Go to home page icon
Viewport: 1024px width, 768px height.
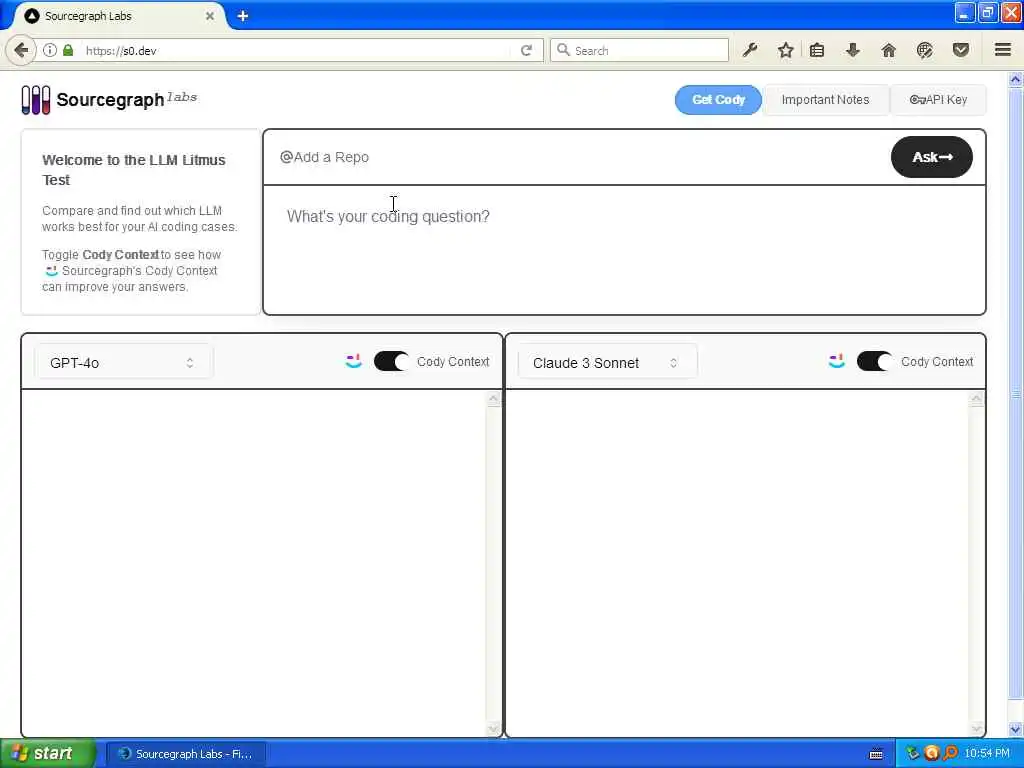(x=889, y=50)
